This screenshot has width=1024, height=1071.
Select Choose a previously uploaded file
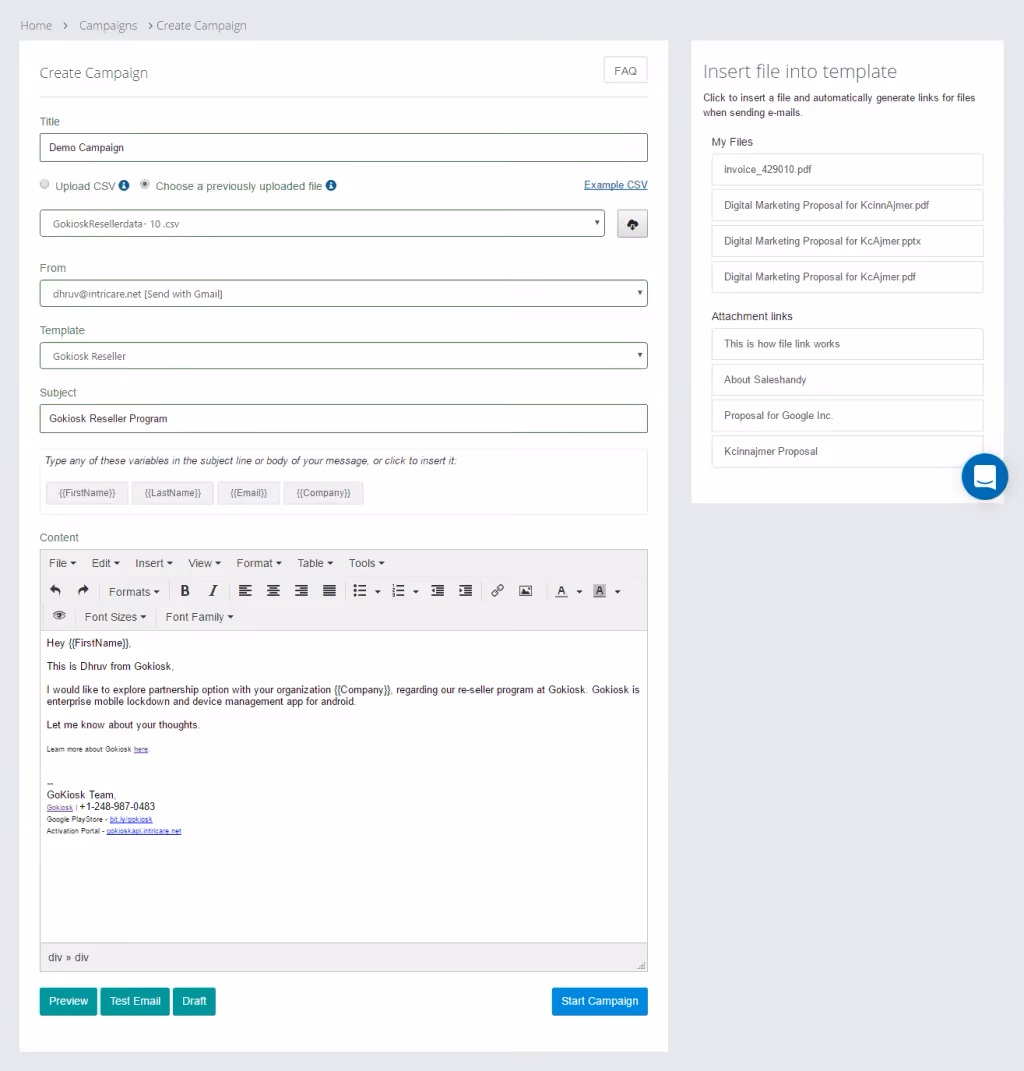coord(145,184)
